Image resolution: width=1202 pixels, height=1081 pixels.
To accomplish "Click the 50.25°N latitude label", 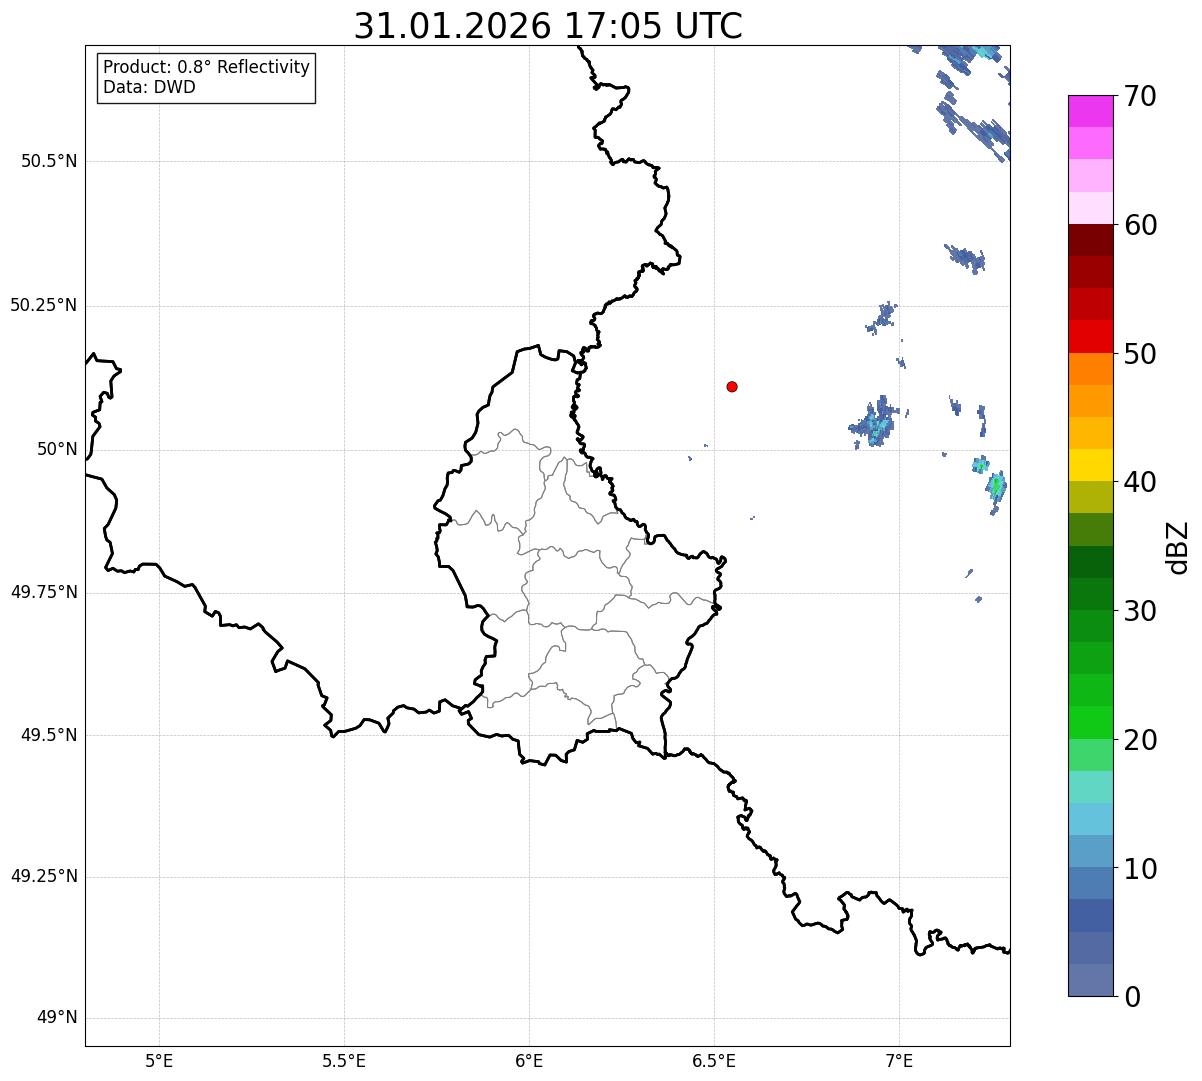I will pyautogui.click(x=43, y=305).
